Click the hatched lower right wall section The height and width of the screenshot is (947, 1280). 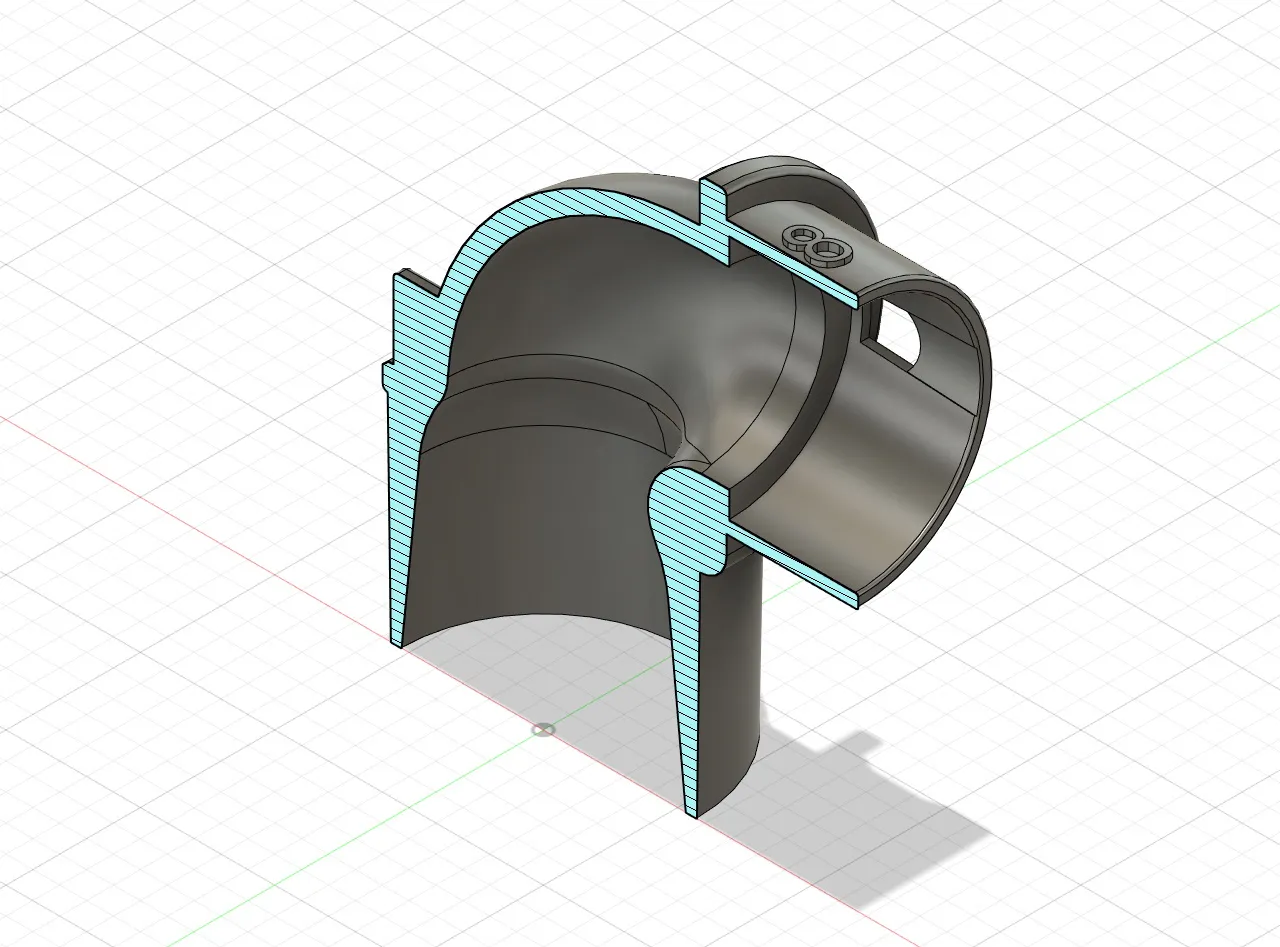pos(685,700)
